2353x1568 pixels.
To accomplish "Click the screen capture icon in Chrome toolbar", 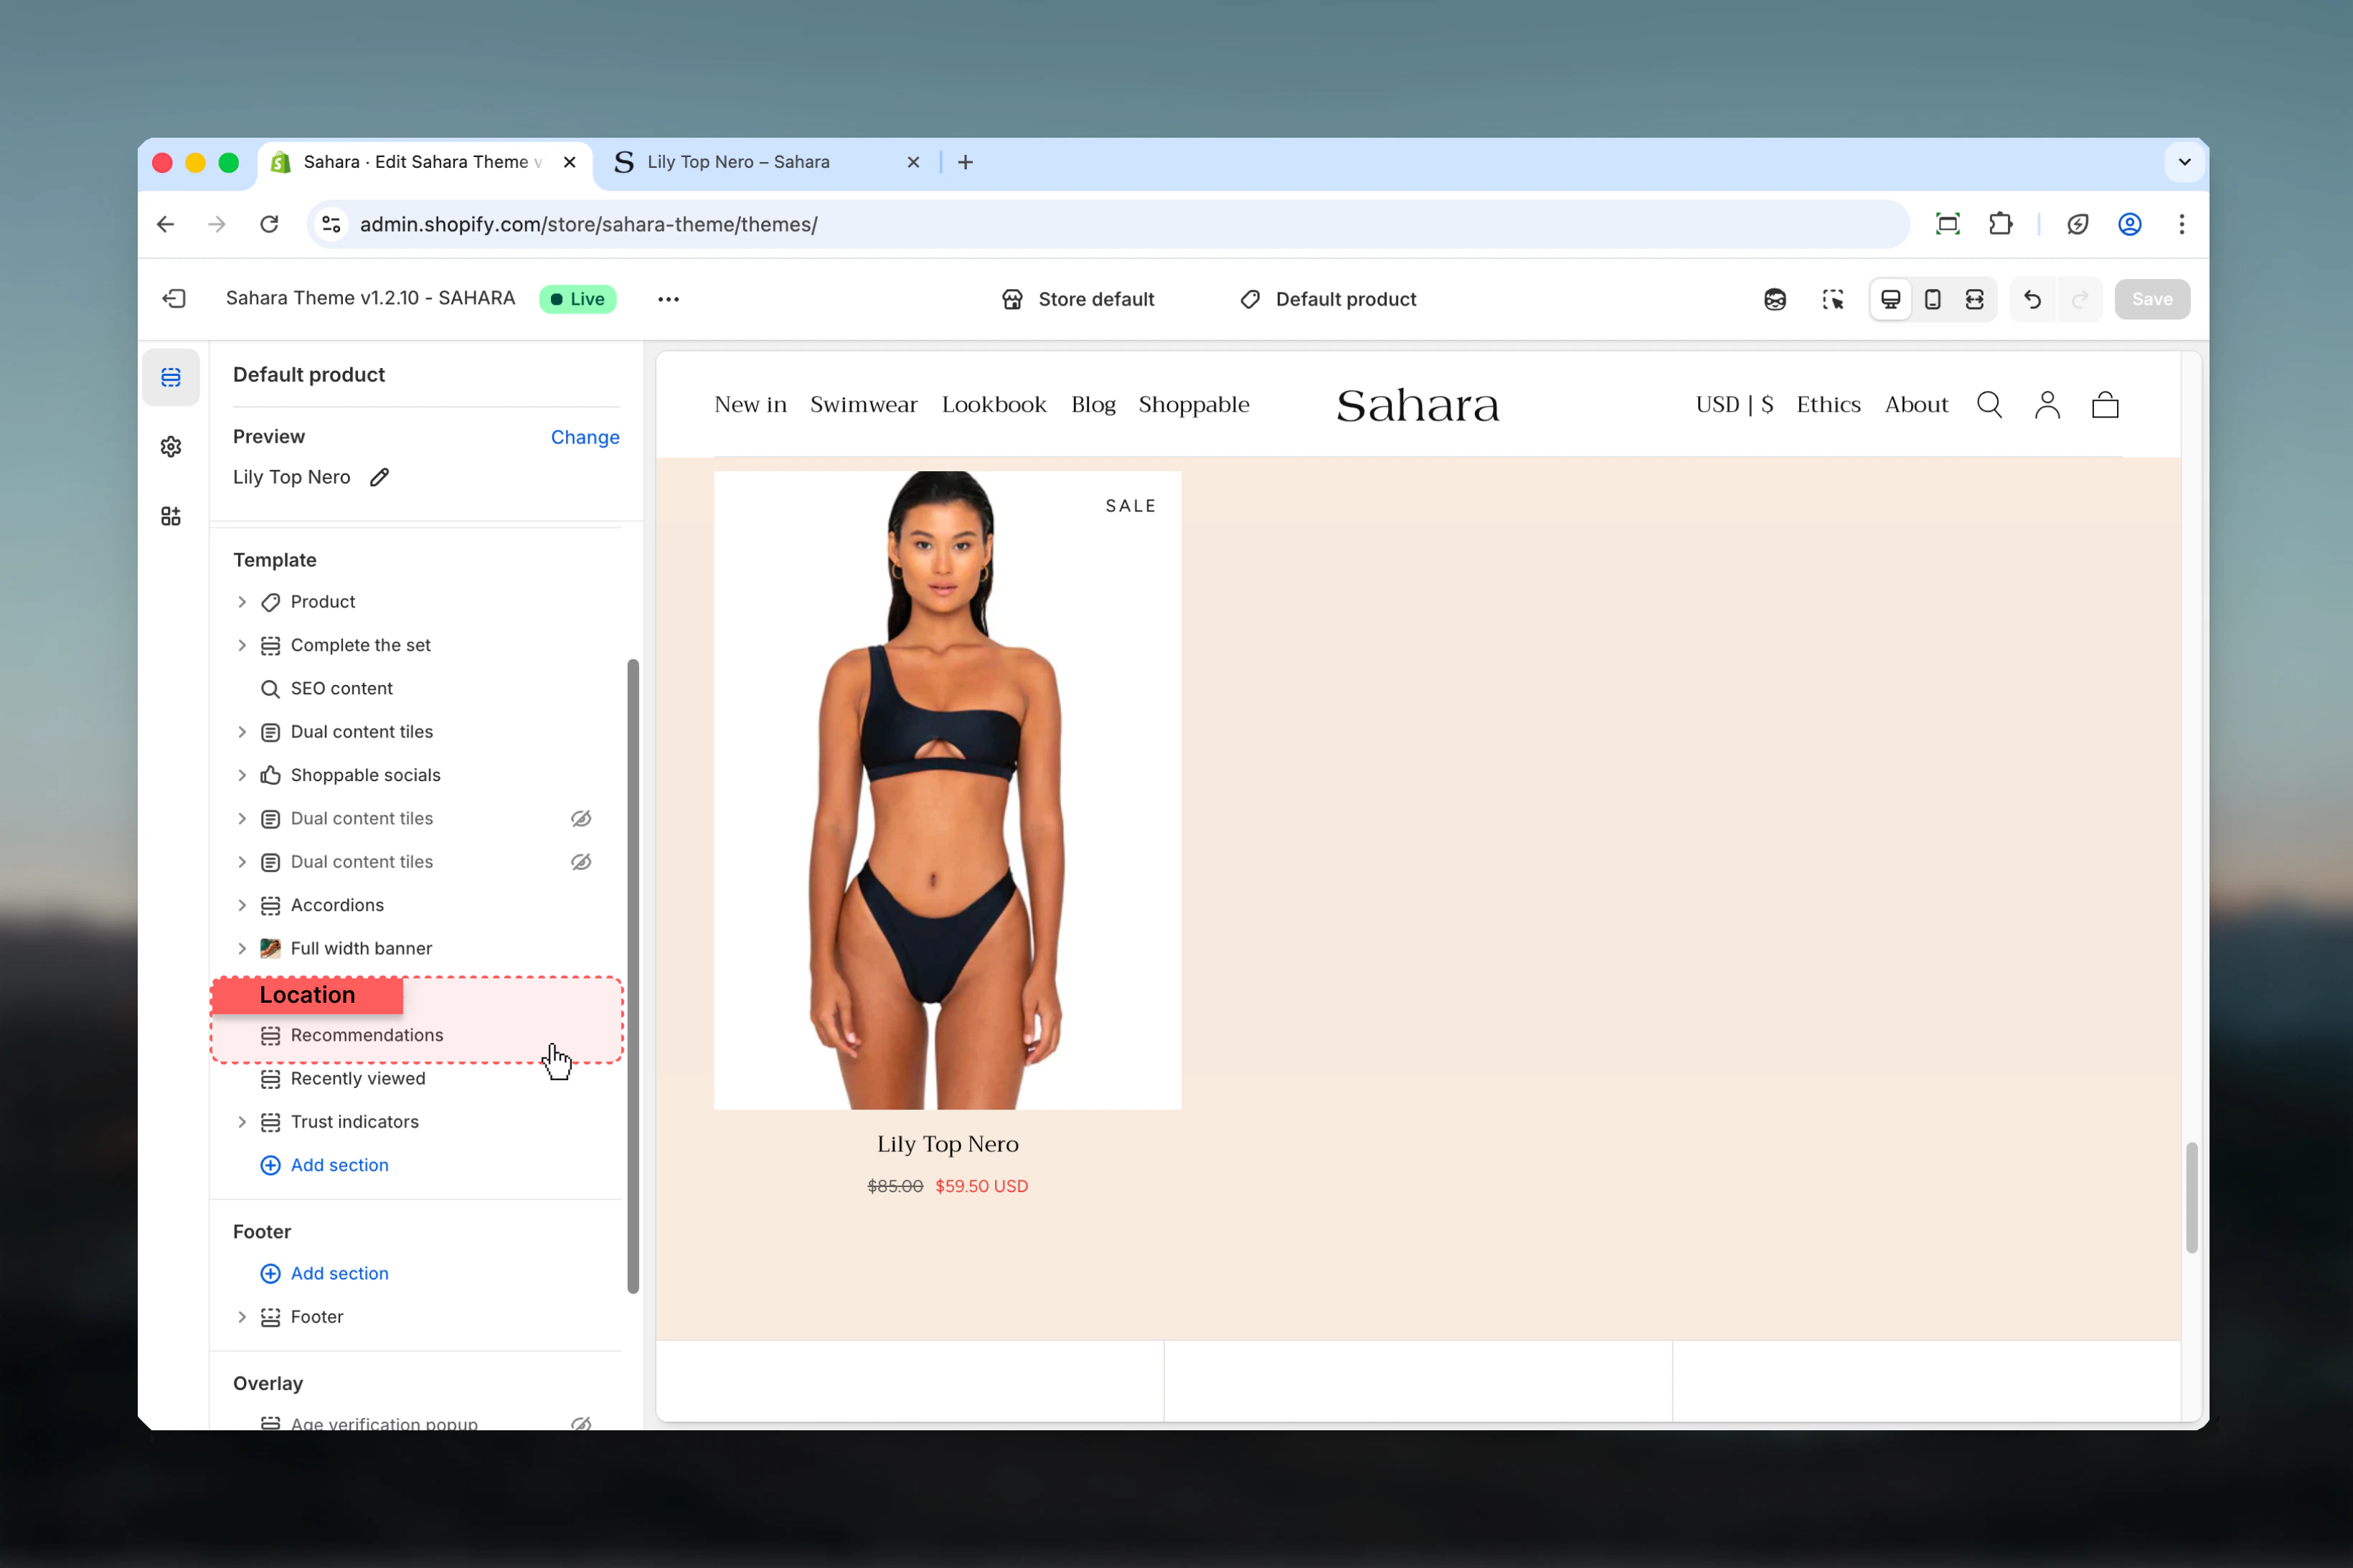I will (x=1947, y=224).
